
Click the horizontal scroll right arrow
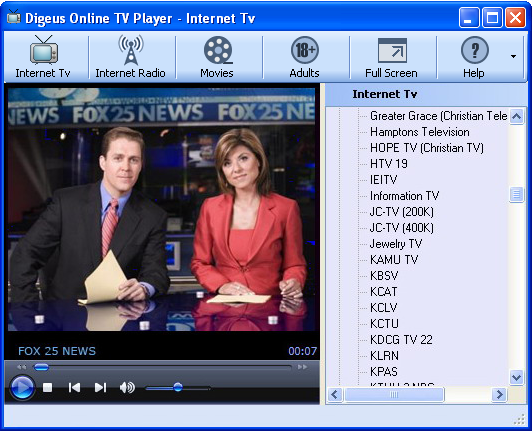[x=499, y=394]
